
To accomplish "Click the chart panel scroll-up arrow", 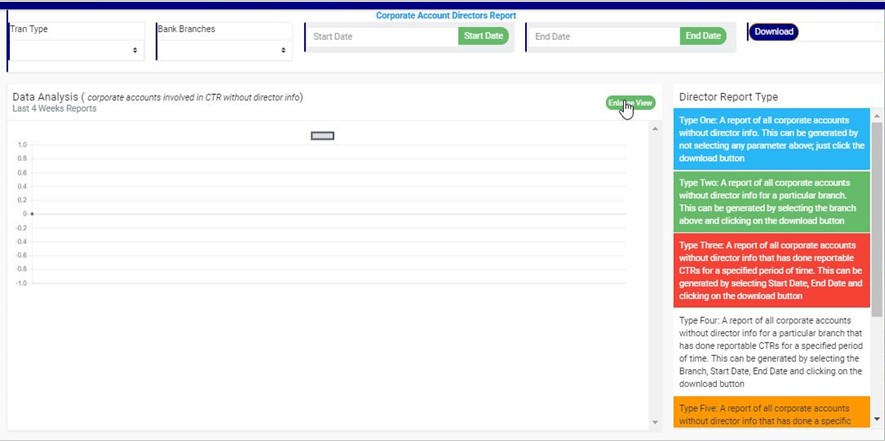I will [x=655, y=129].
